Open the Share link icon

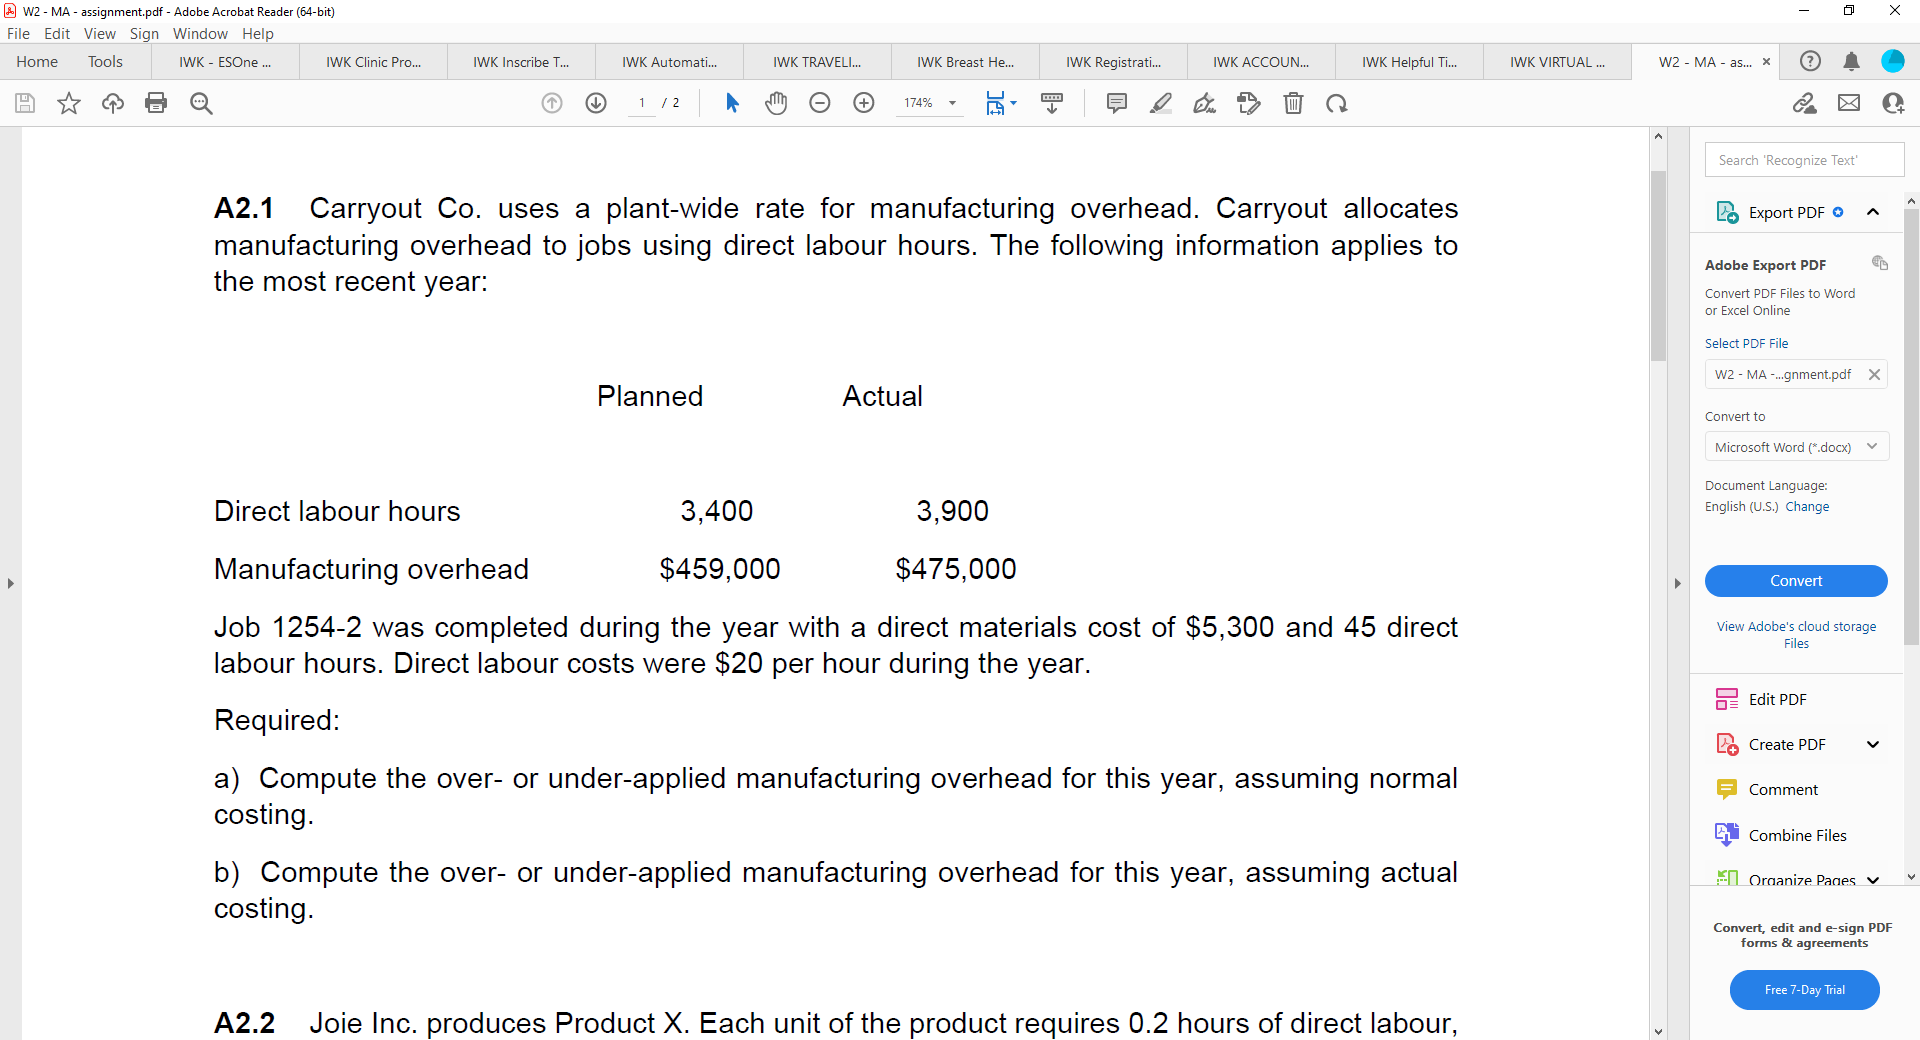click(x=1805, y=103)
